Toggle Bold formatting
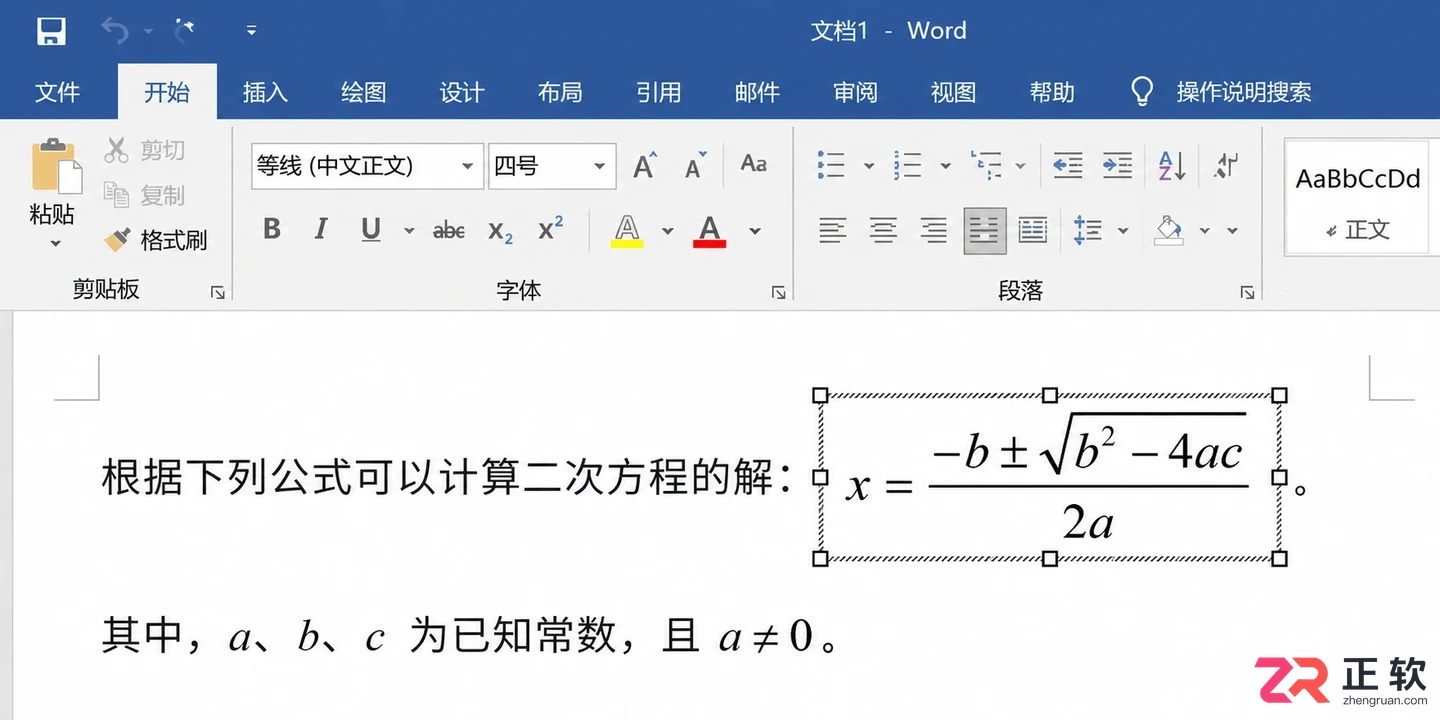Image resolution: width=1440 pixels, height=720 pixels. coord(272,230)
